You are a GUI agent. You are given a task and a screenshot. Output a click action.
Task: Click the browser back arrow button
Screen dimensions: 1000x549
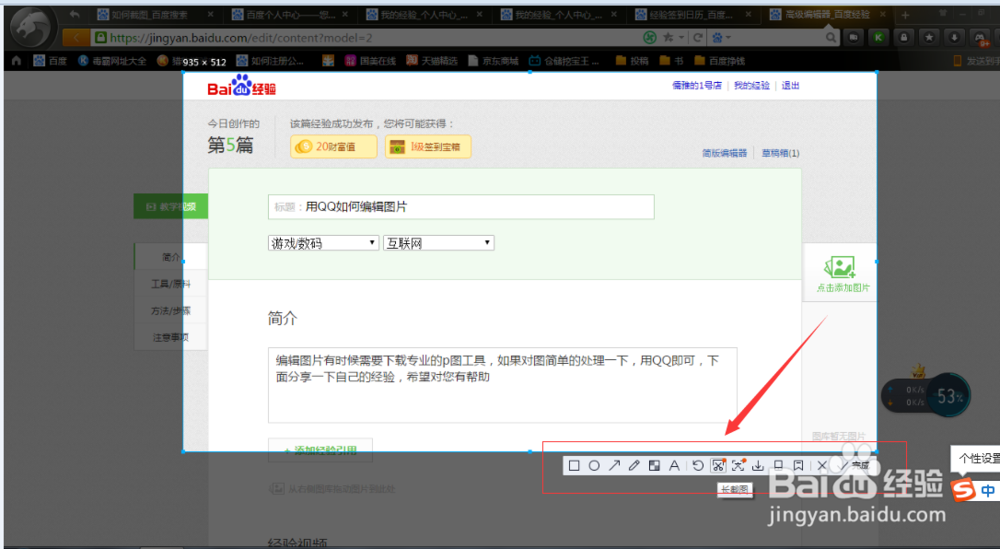pyautogui.click(x=76, y=38)
